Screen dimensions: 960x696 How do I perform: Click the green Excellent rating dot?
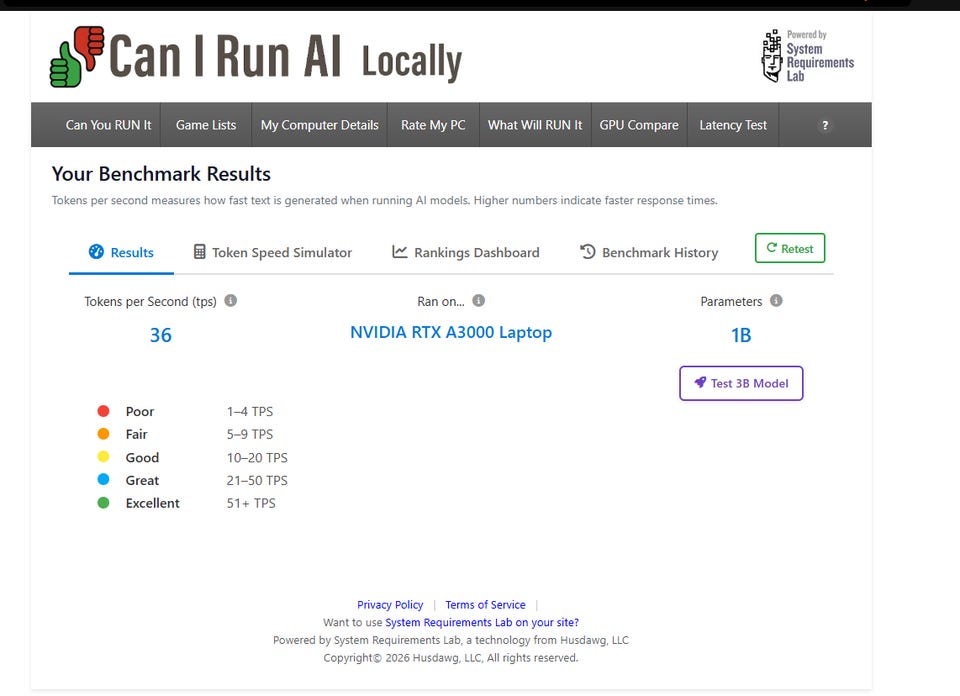[x=103, y=503]
